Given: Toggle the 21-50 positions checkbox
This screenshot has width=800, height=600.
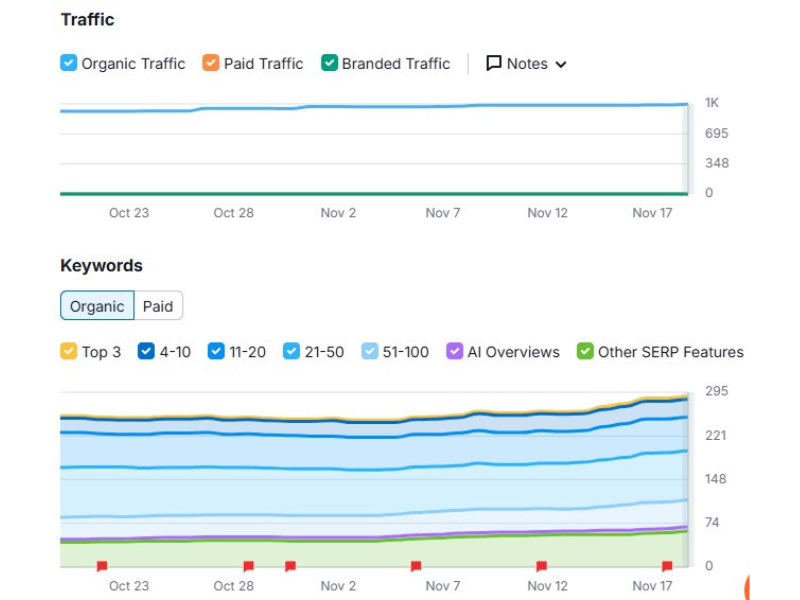Looking at the screenshot, I should click(x=291, y=351).
